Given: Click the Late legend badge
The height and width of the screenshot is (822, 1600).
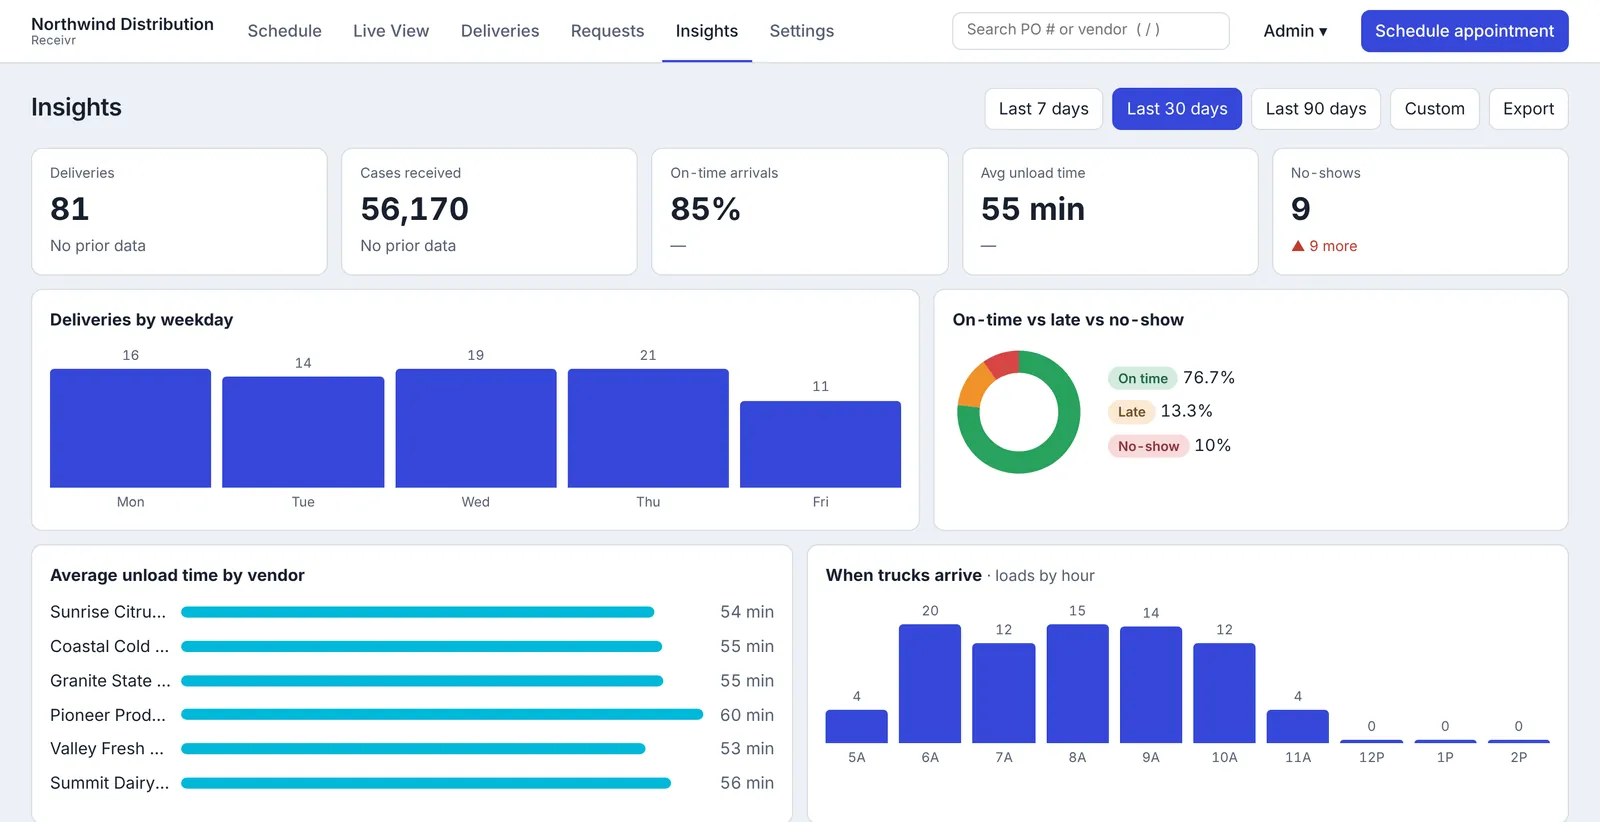Looking at the screenshot, I should point(1131,412).
